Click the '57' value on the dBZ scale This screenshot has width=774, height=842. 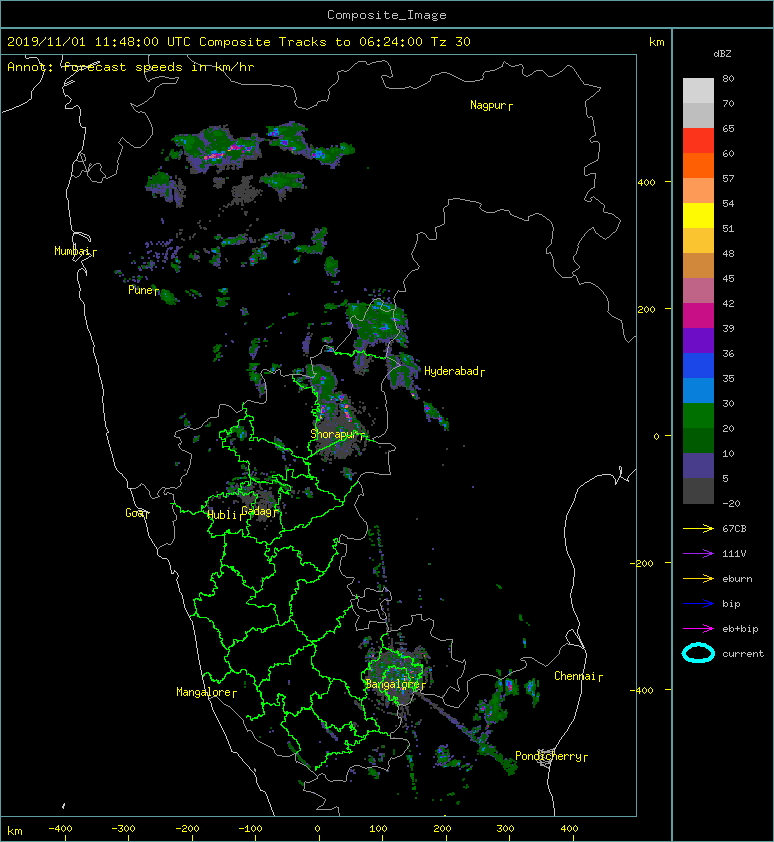(x=728, y=178)
